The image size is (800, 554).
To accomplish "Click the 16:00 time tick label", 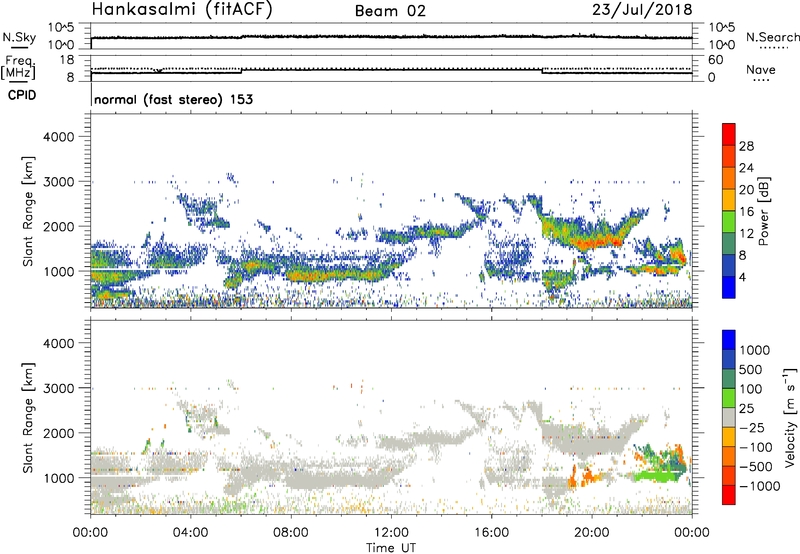I will point(491,533).
